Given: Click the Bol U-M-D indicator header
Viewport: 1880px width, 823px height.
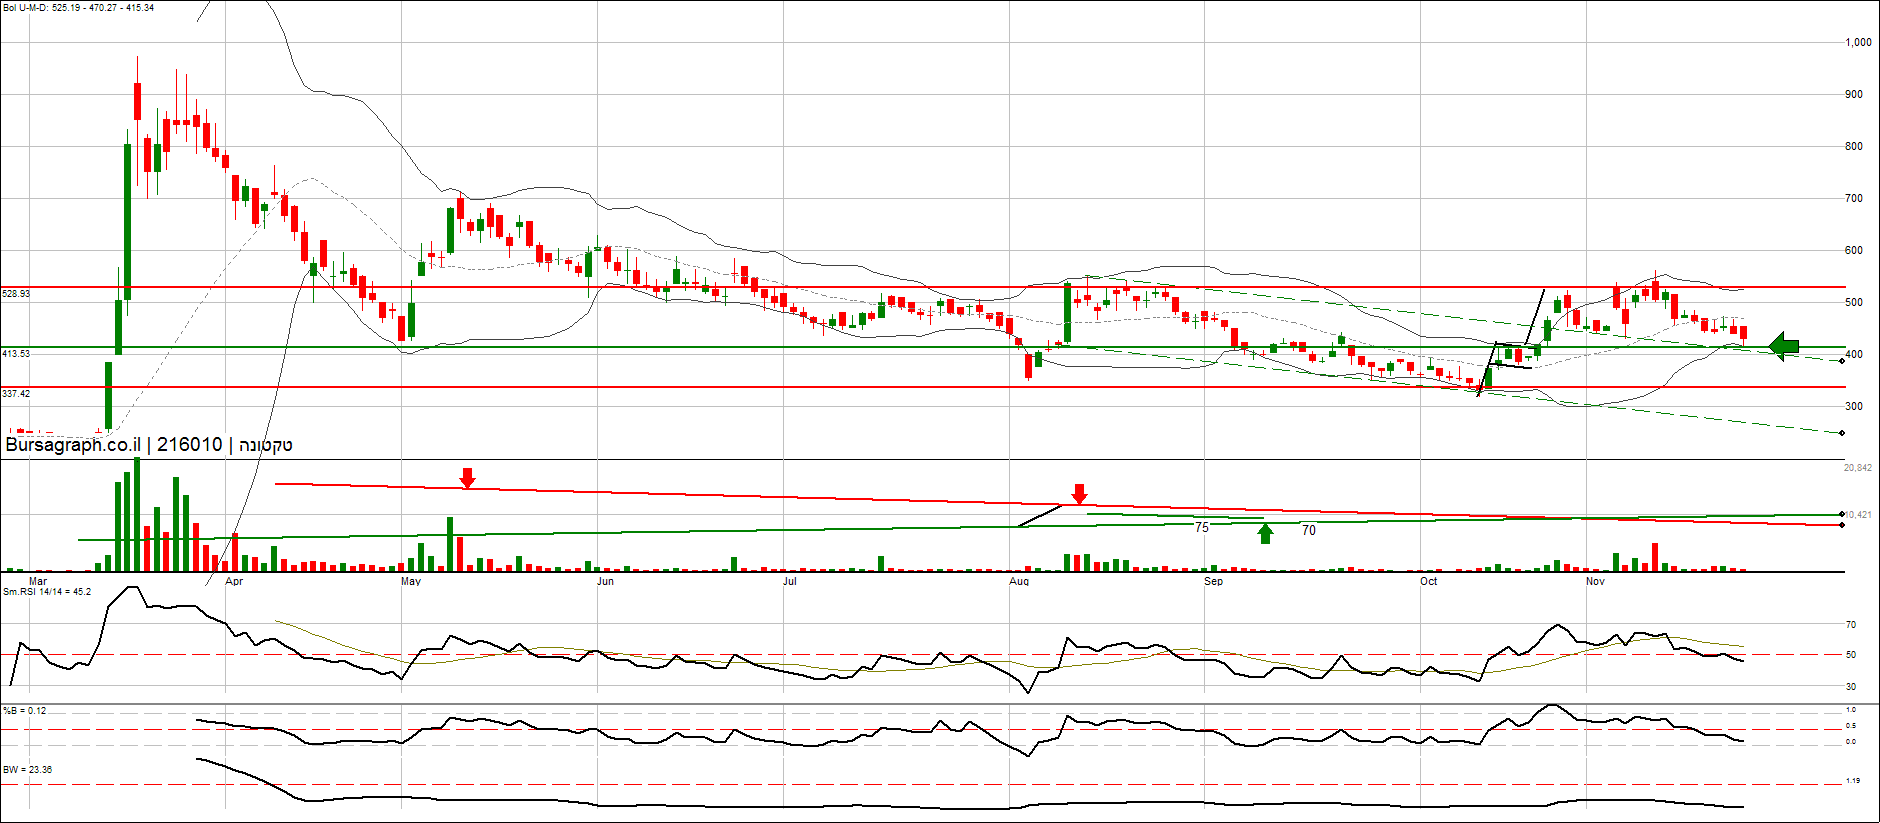Looking at the screenshot, I should 78,8.
